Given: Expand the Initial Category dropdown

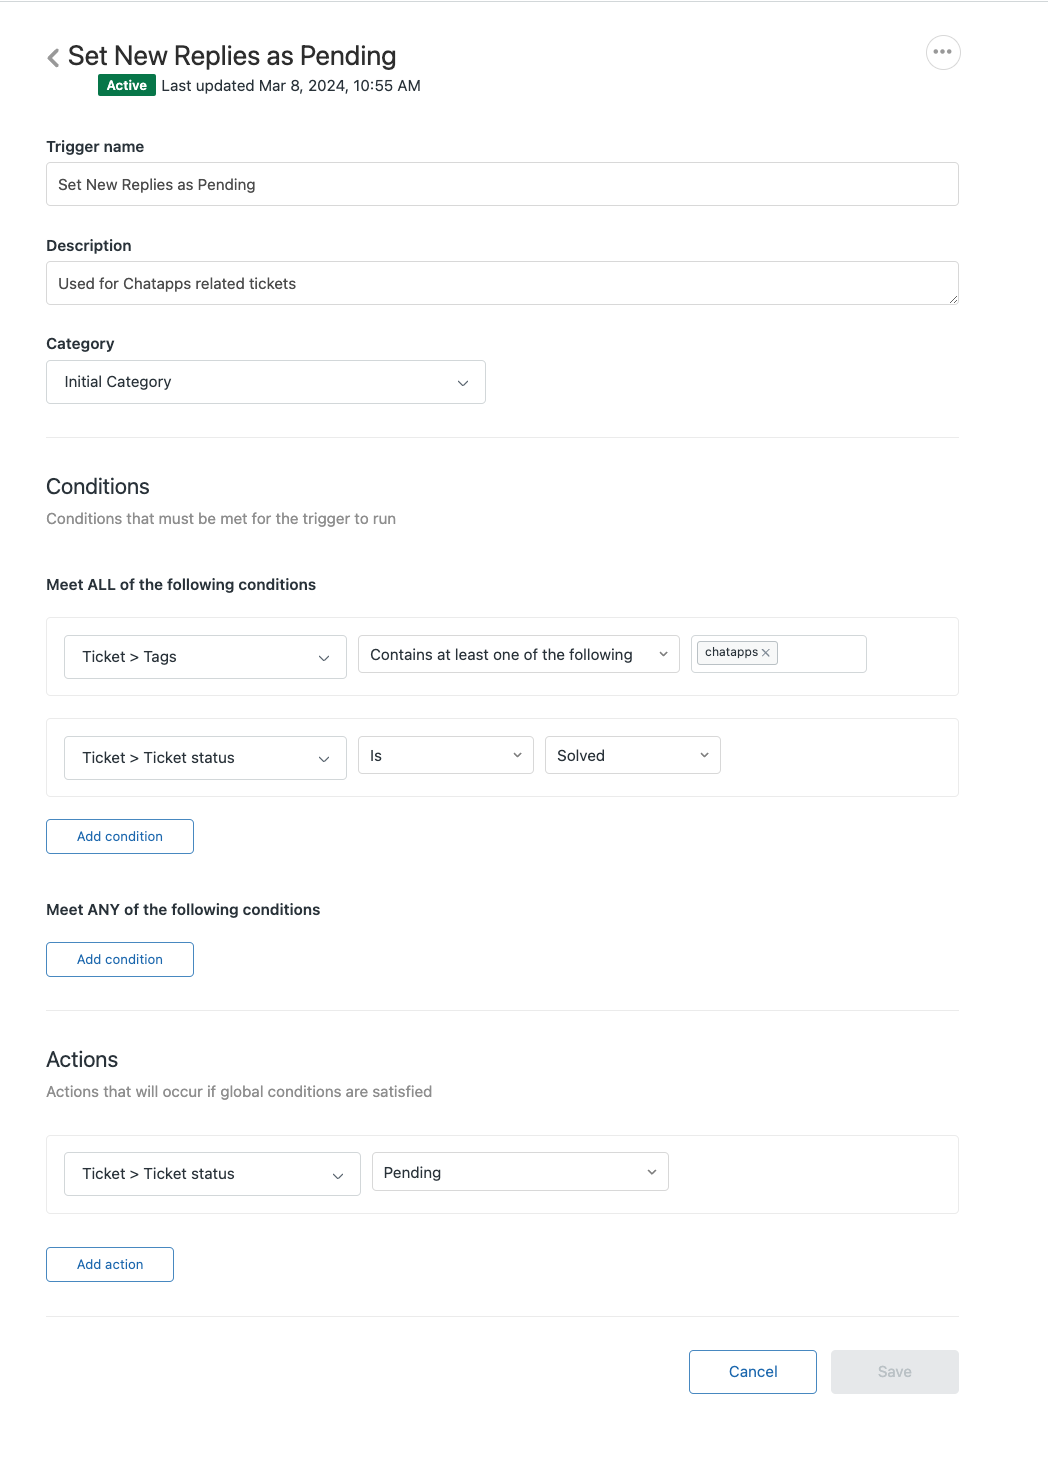Looking at the screenshot, I should coord(265,382).
